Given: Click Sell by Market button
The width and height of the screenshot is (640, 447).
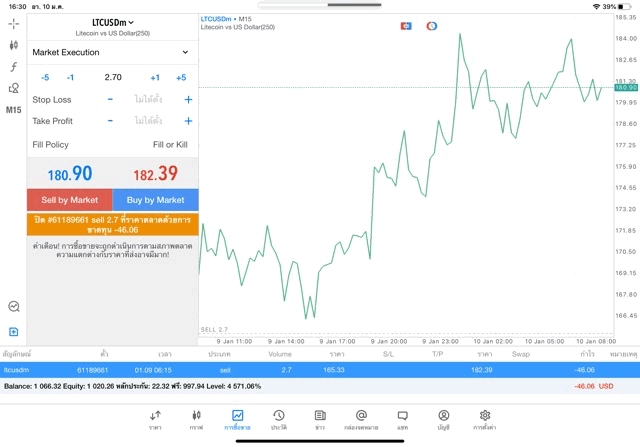Looking at the screenshot, I should pos(70,200).
